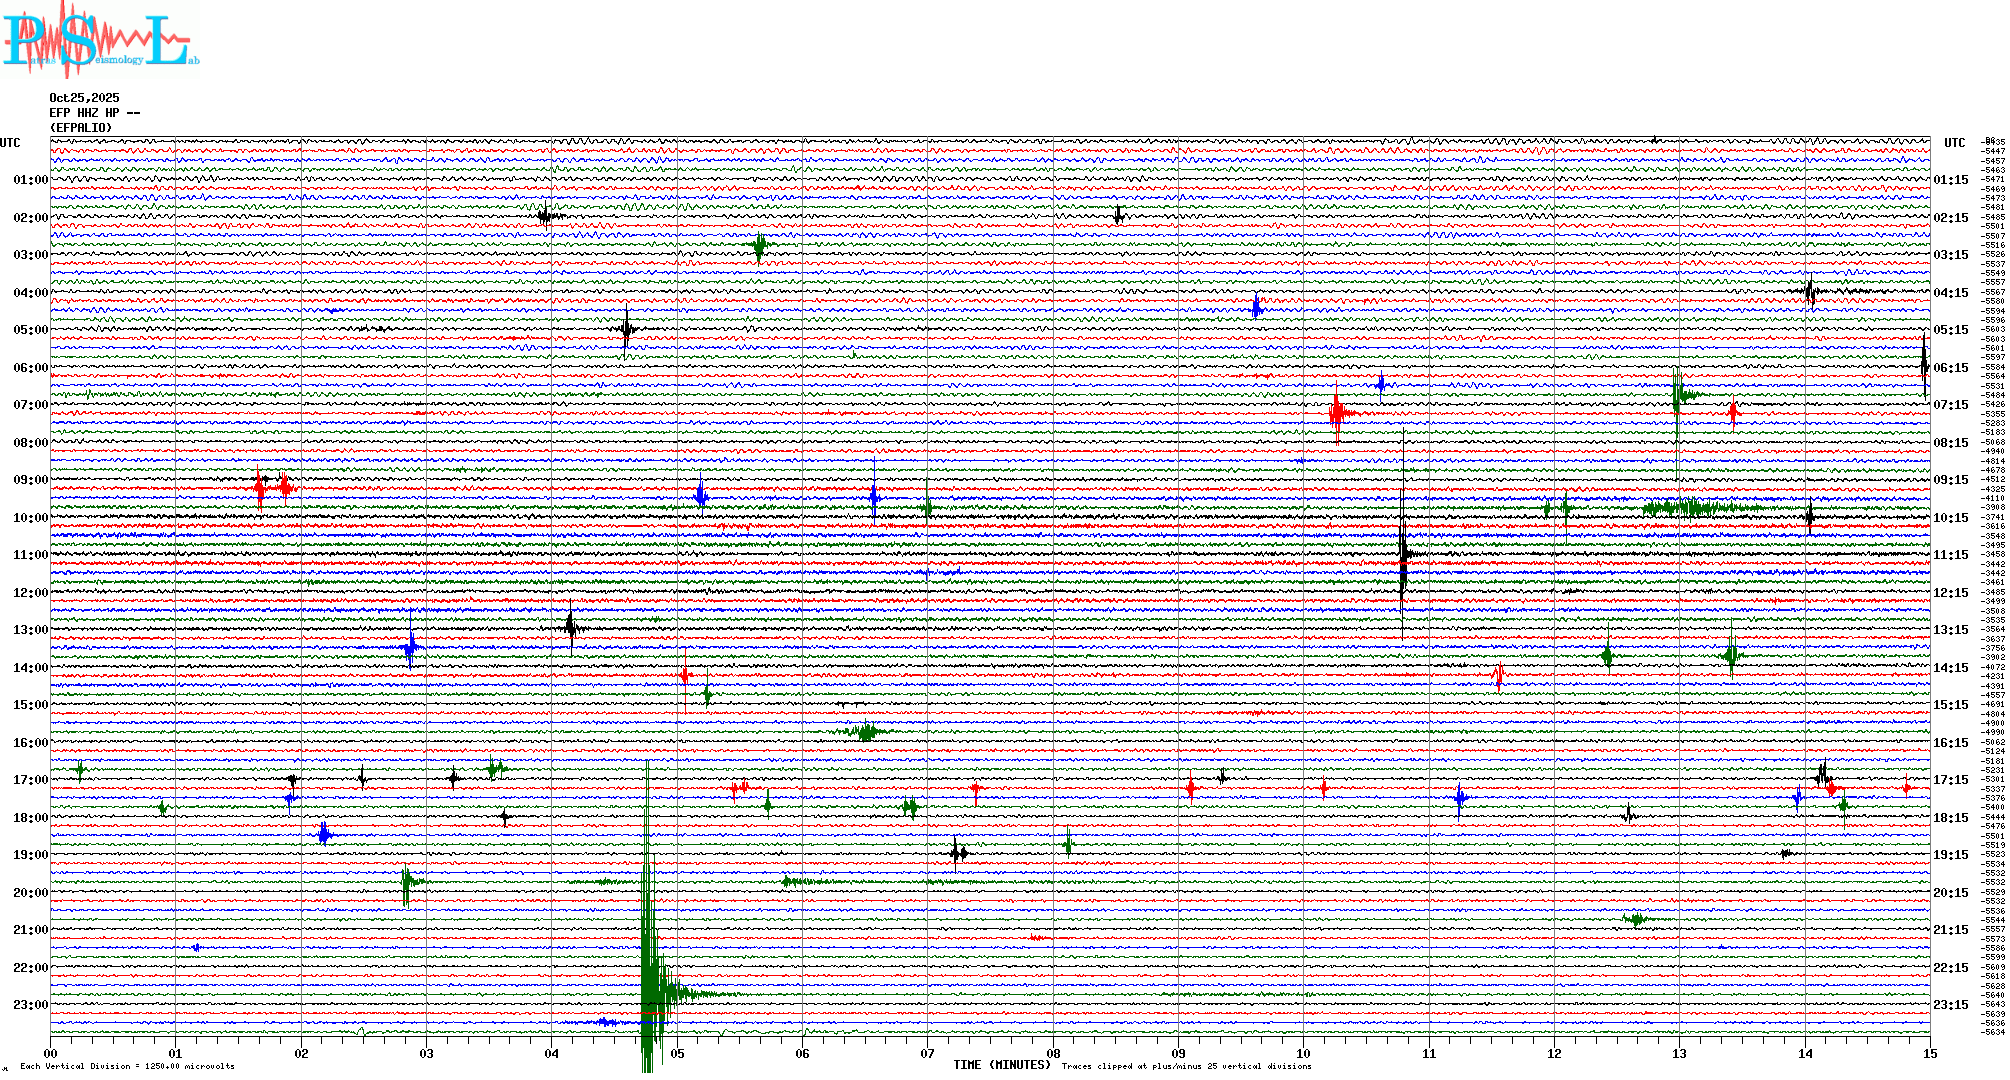Image resolution: width=2010 pixels, height=1080 pixels.
Task: Click the TIME (MINUTES) axis title
Action: click(1001, 1065)
